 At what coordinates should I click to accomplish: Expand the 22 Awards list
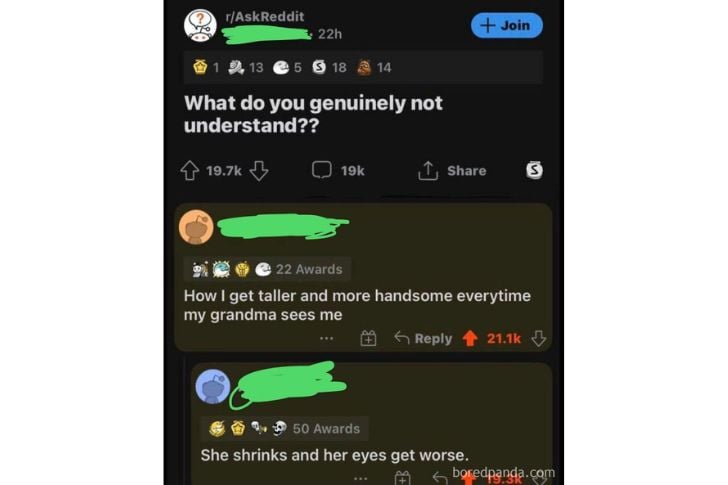pos(267,269)
